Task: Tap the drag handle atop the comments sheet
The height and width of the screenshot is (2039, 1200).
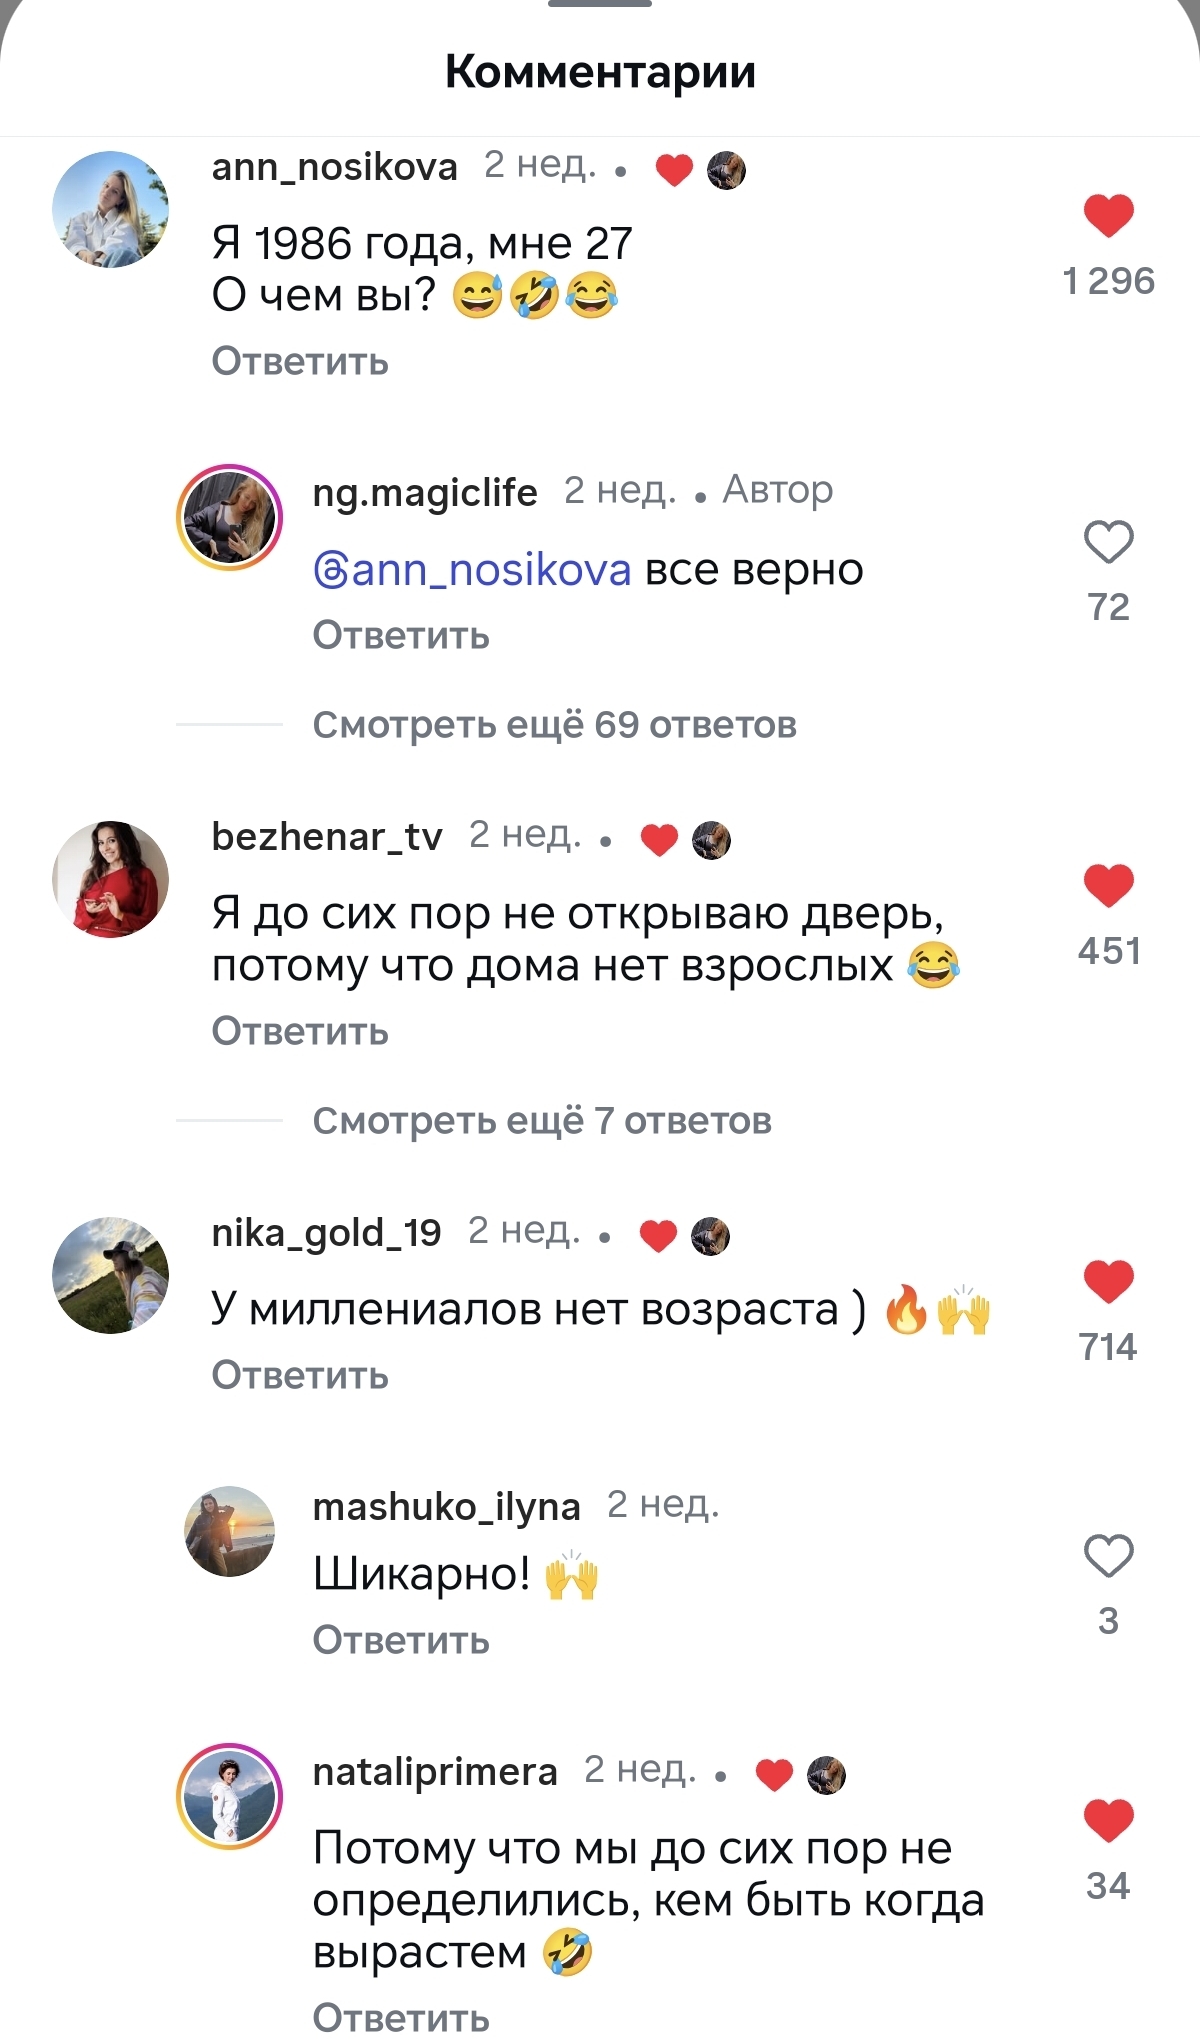Action: tap(600, 3)
